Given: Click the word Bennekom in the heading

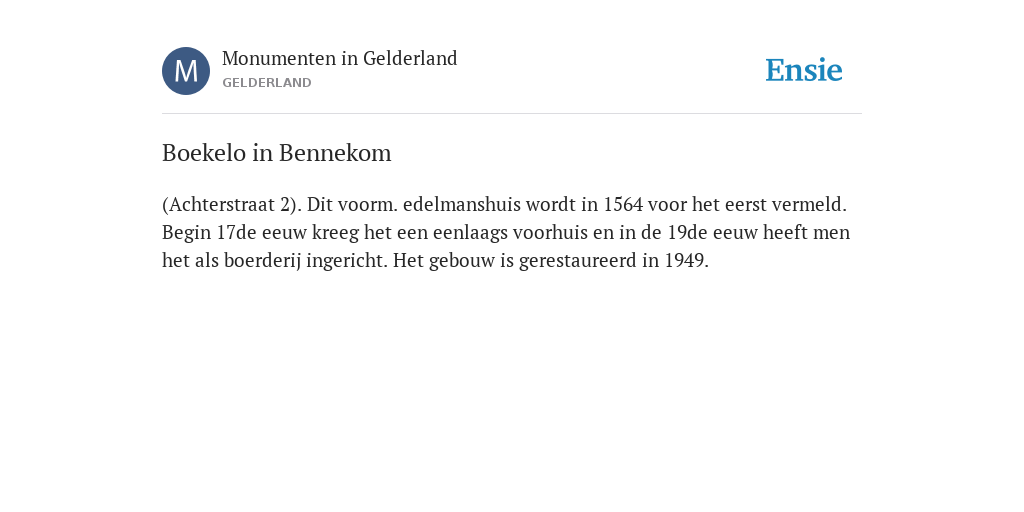Looking at the screenshot, I should coord(335,153).
